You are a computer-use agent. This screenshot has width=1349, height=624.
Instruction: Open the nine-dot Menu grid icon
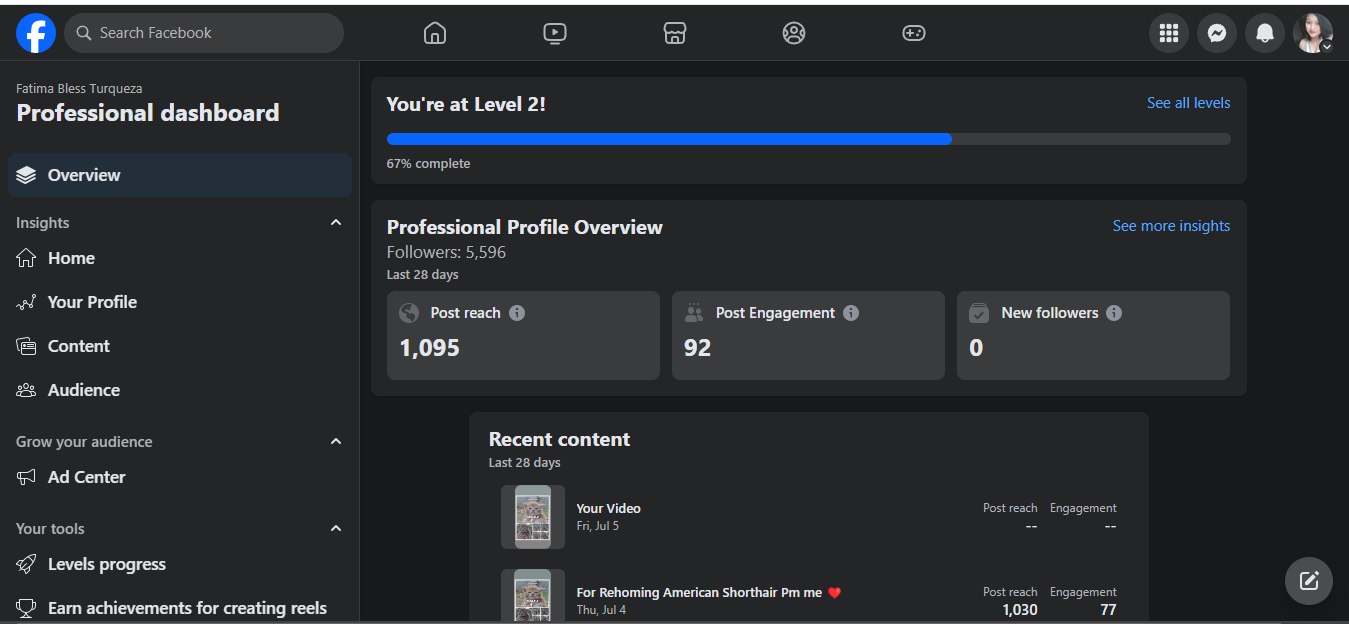[1169, 33]
